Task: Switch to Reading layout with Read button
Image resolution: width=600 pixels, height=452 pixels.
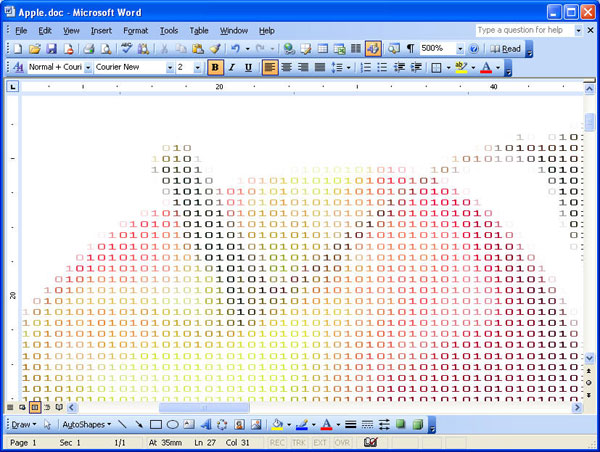Action: pyautogui.click(x=506, y=49)
